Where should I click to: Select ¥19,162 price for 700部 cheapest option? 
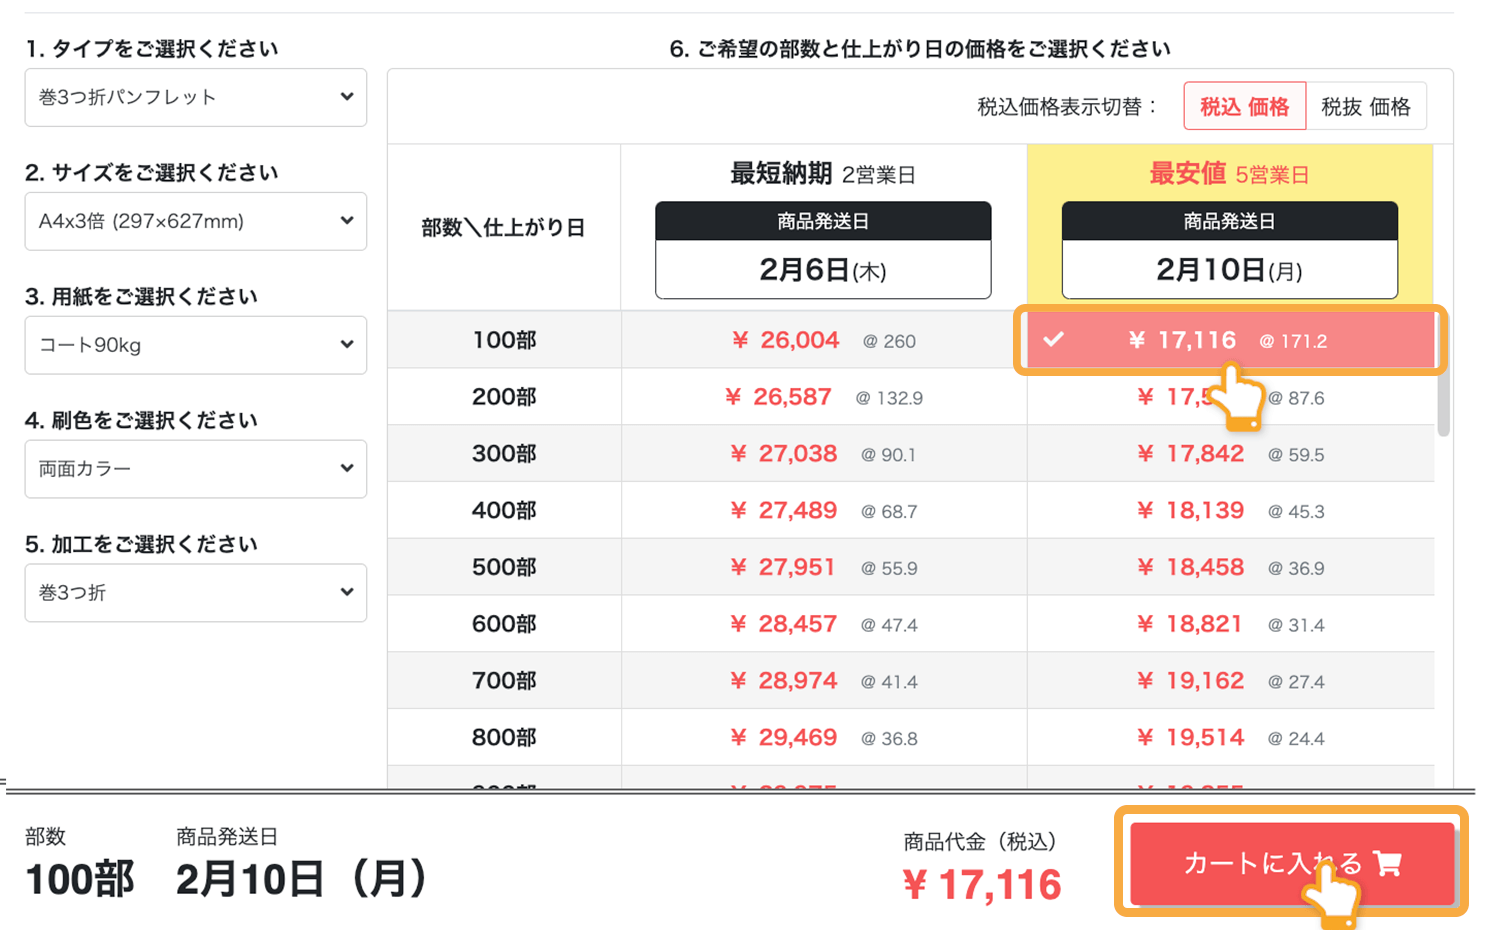click(1228, 680)
